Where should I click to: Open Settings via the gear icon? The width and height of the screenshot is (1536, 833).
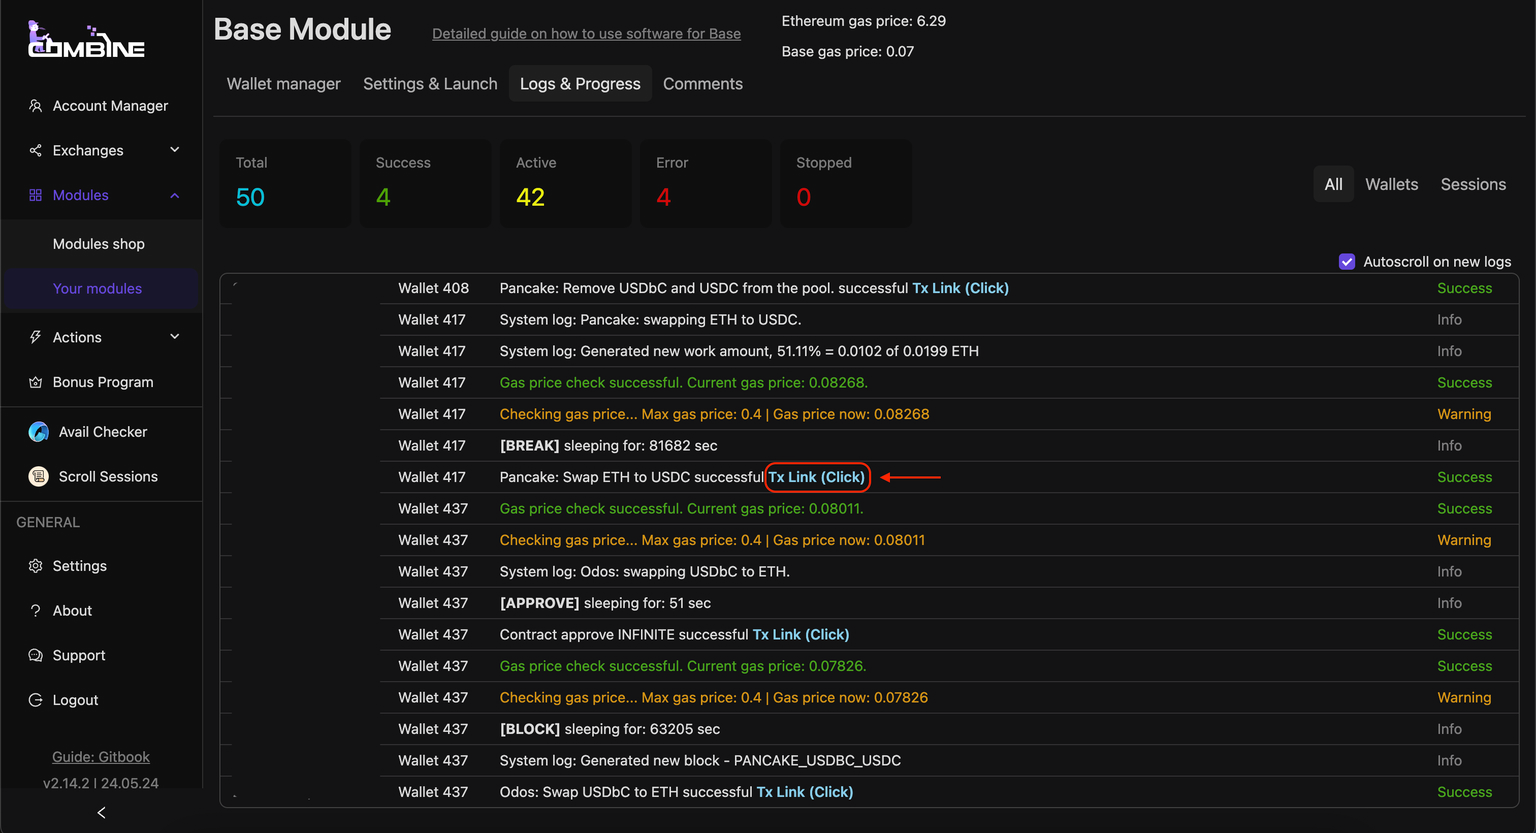(x=36, y=566)
